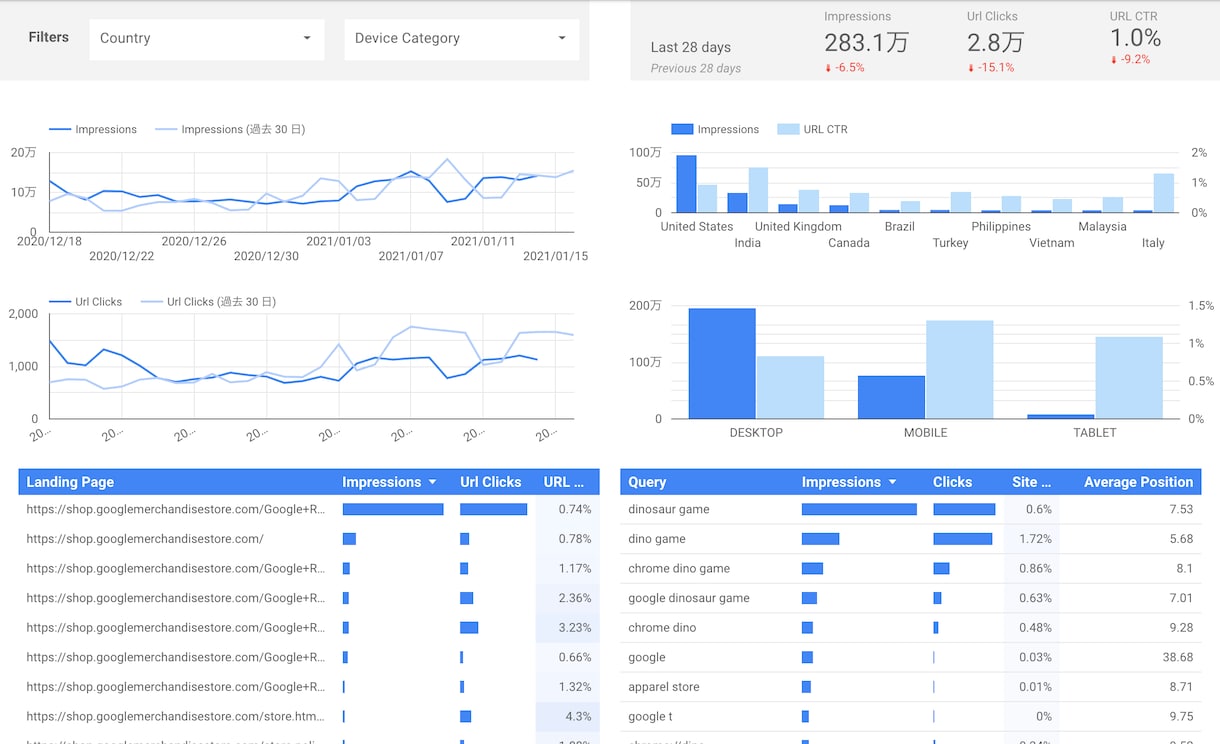
Task: Click the TABLET light blue CTR bar
Action: (x=1129, y=378)
